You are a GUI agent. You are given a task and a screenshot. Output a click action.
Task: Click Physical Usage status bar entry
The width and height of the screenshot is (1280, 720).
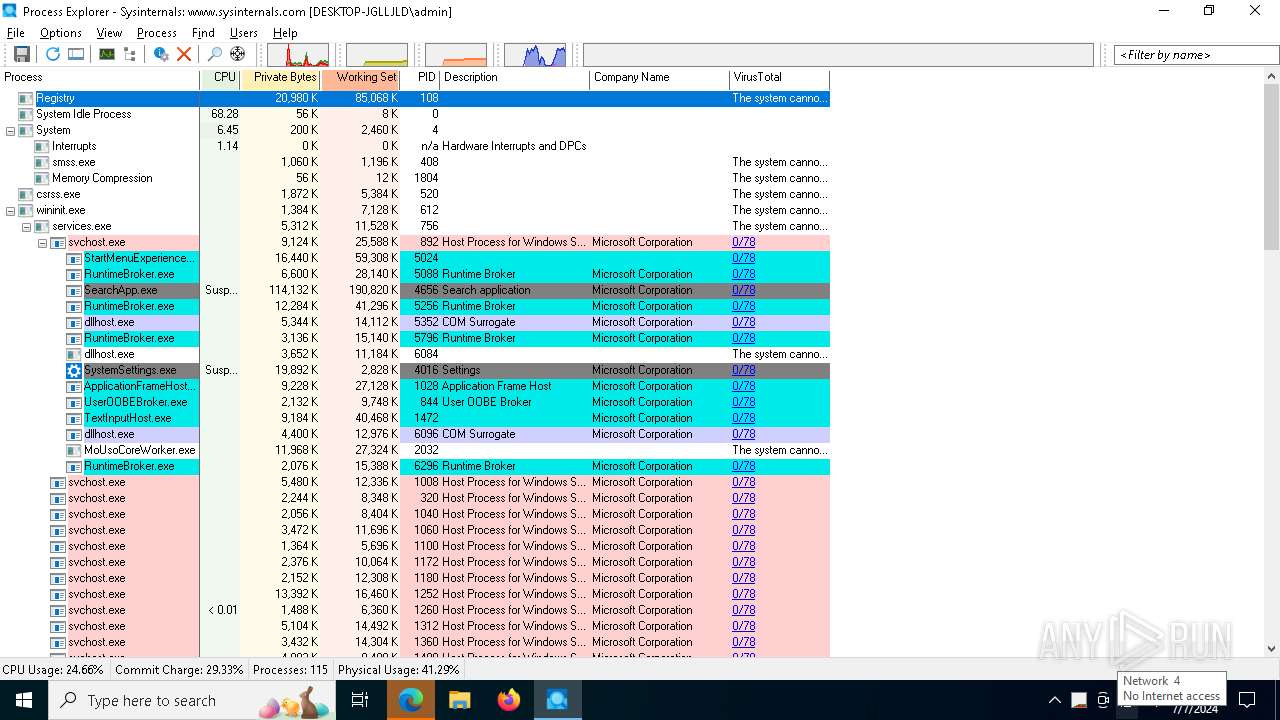[399, 670]
